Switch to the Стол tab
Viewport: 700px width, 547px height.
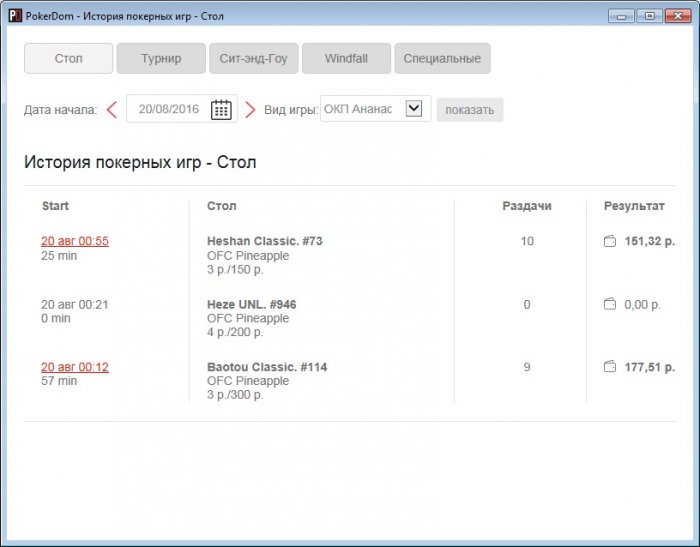[x=68, y=58]
